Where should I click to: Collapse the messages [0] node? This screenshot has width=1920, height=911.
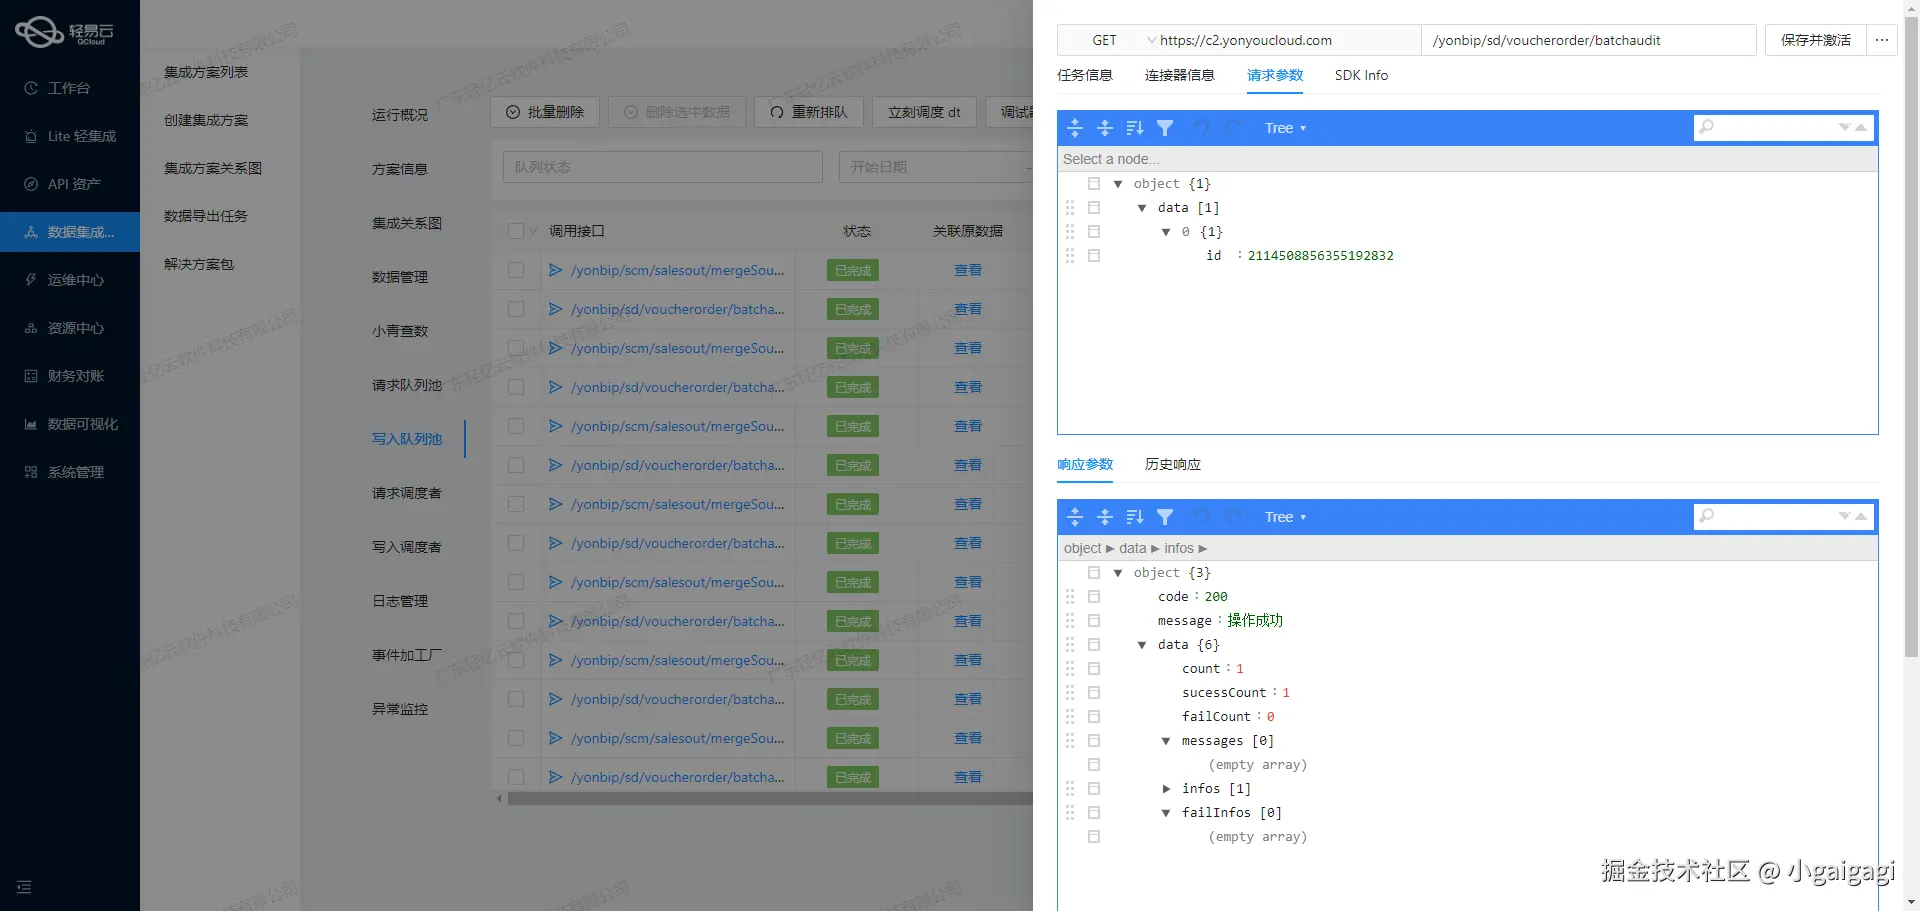pyautogui.click(x=1166, y=741)
